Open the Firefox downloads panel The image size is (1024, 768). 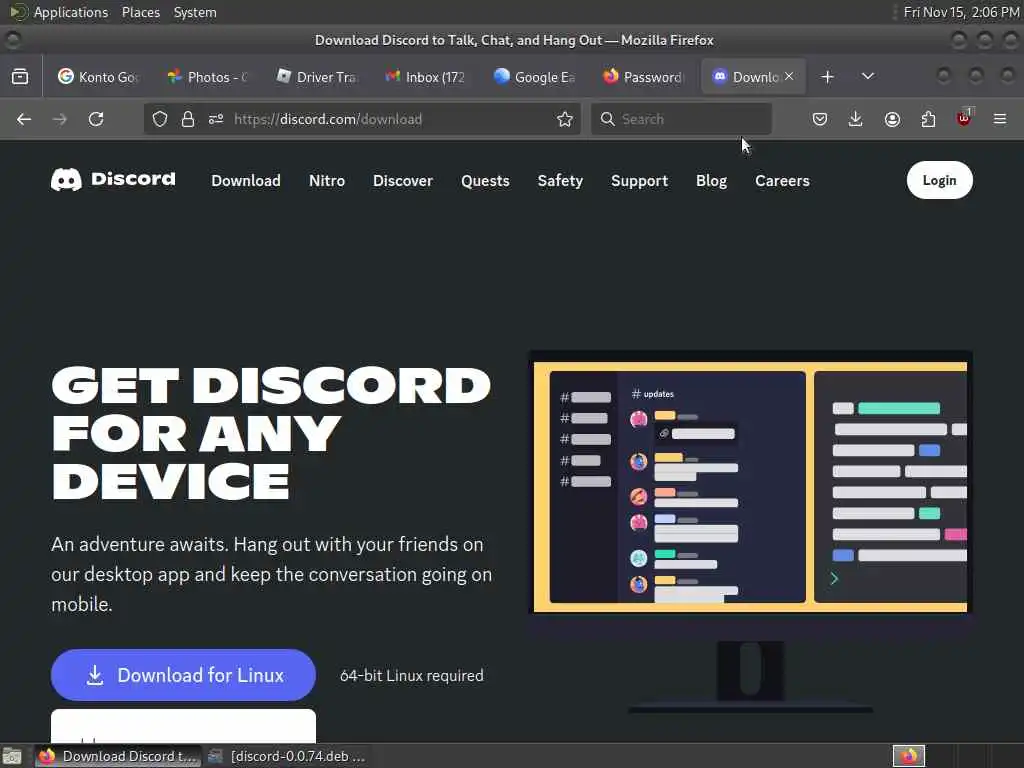[856, 119]
